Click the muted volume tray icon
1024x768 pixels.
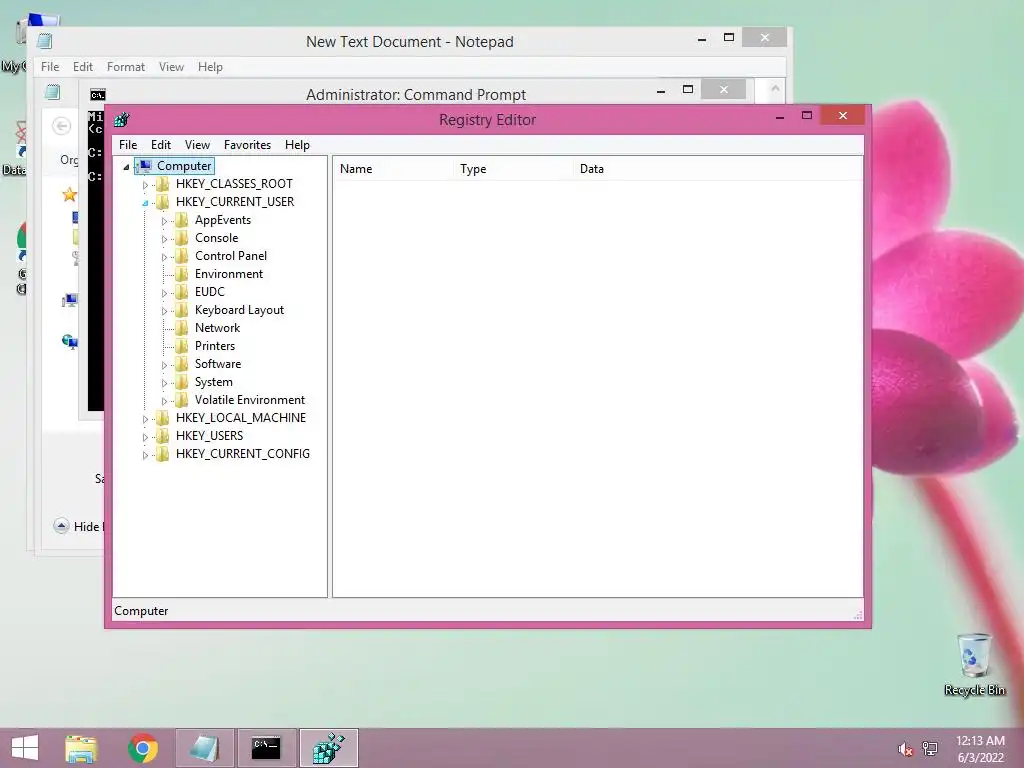(905, 749)
